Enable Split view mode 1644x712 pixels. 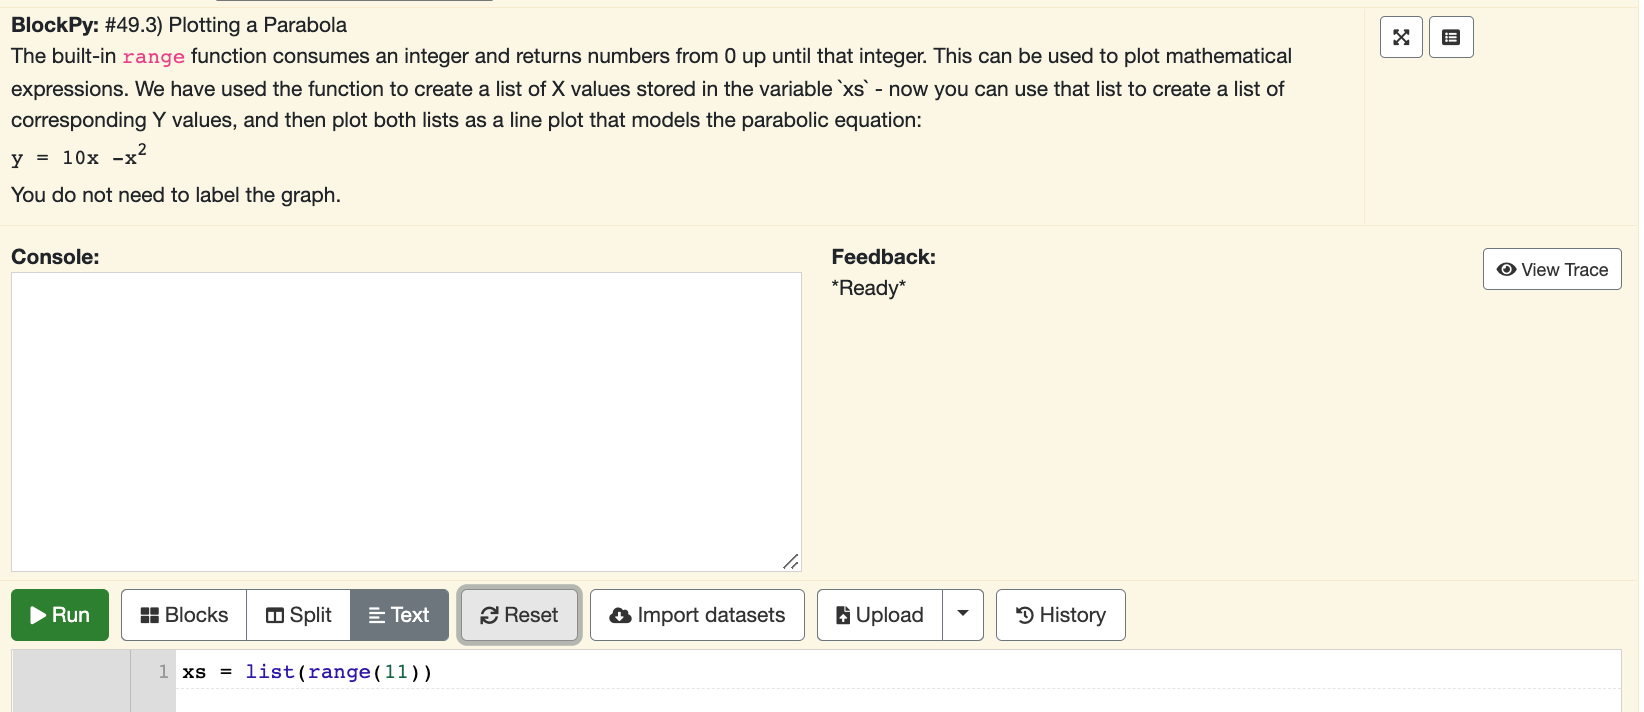[297, 615]
